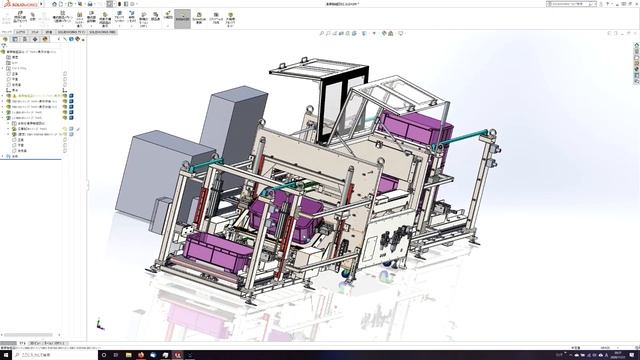Open the DimXpertManager tab

coord(35,39)
